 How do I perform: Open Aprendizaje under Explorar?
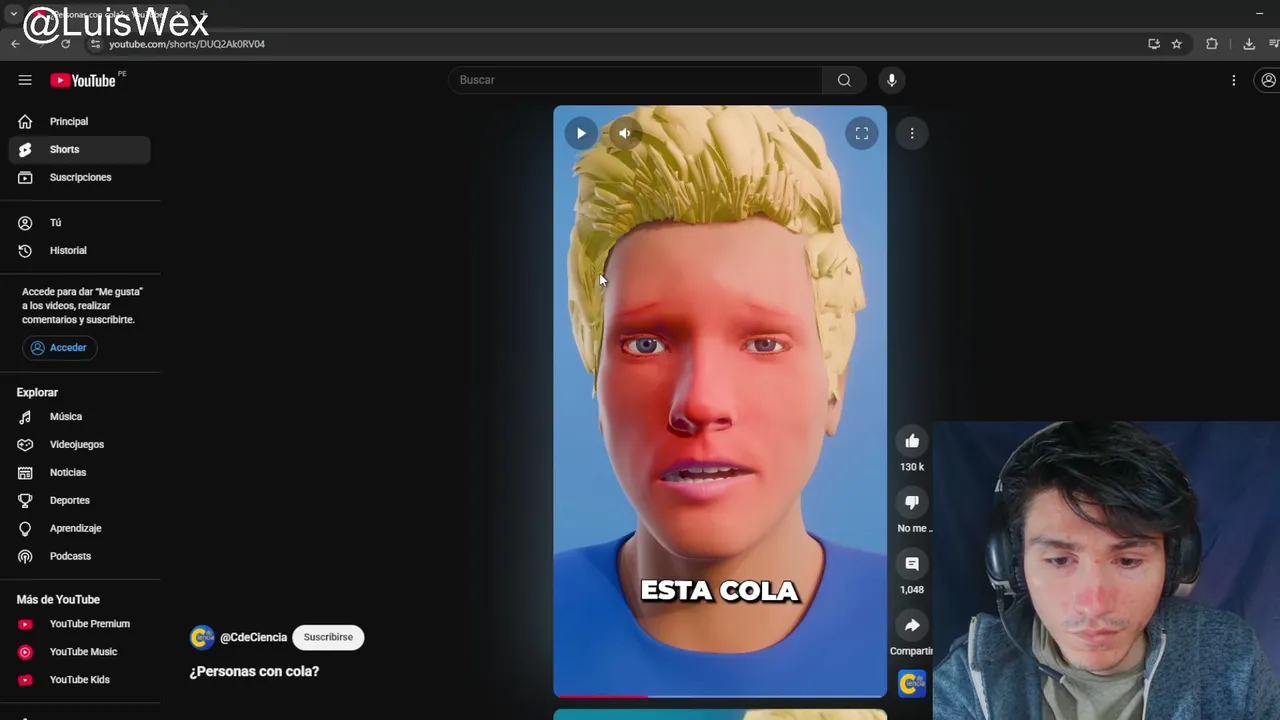[80, 528]
